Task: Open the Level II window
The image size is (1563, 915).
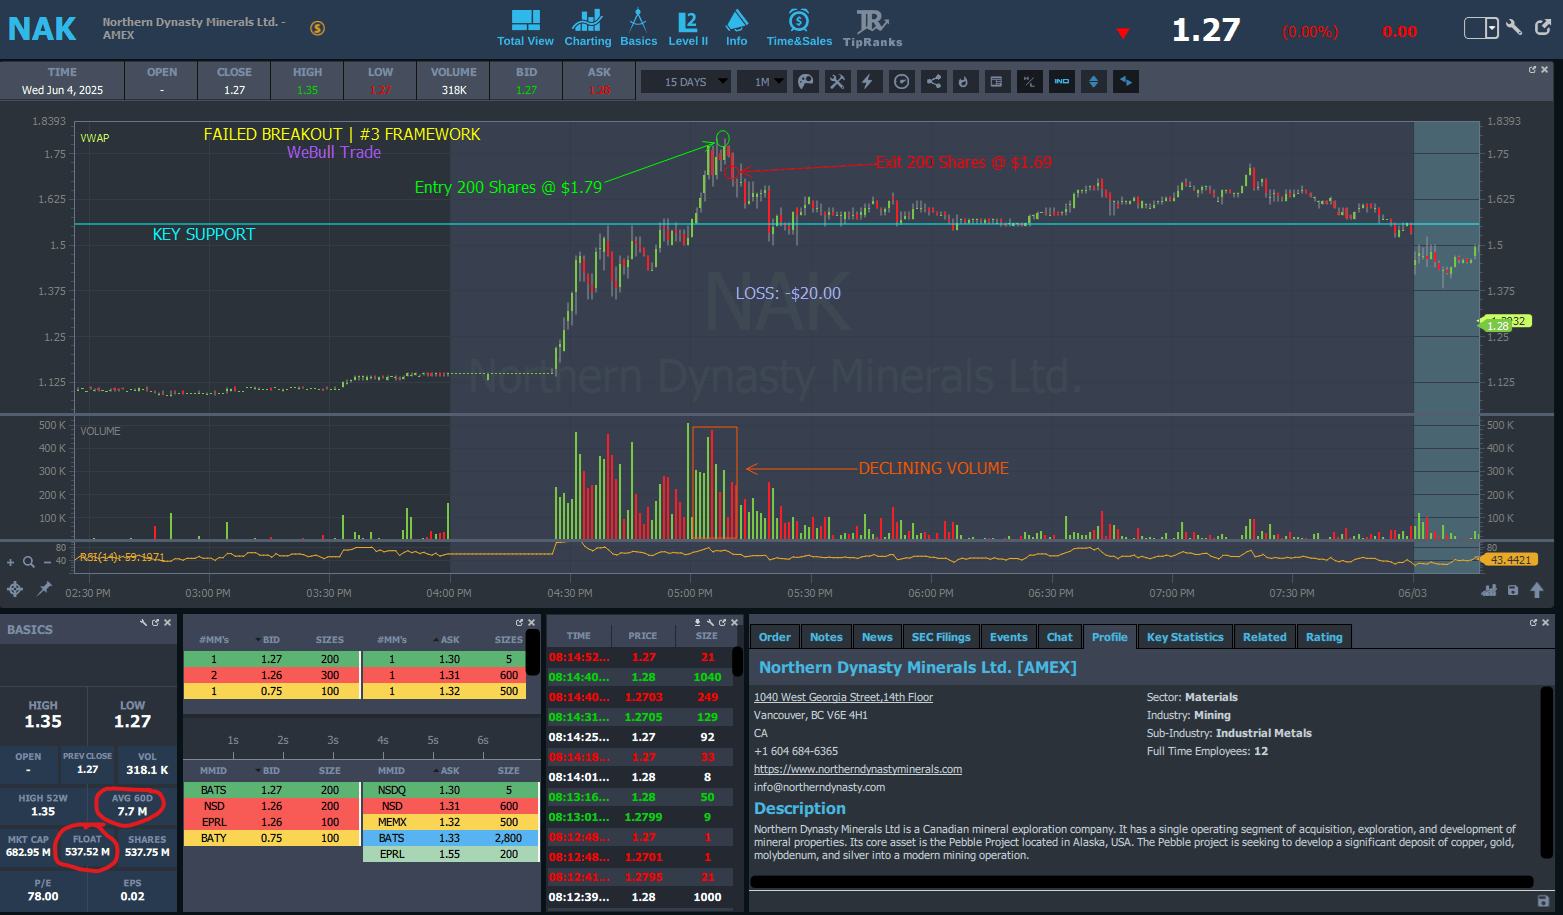Action: (687, 28)
